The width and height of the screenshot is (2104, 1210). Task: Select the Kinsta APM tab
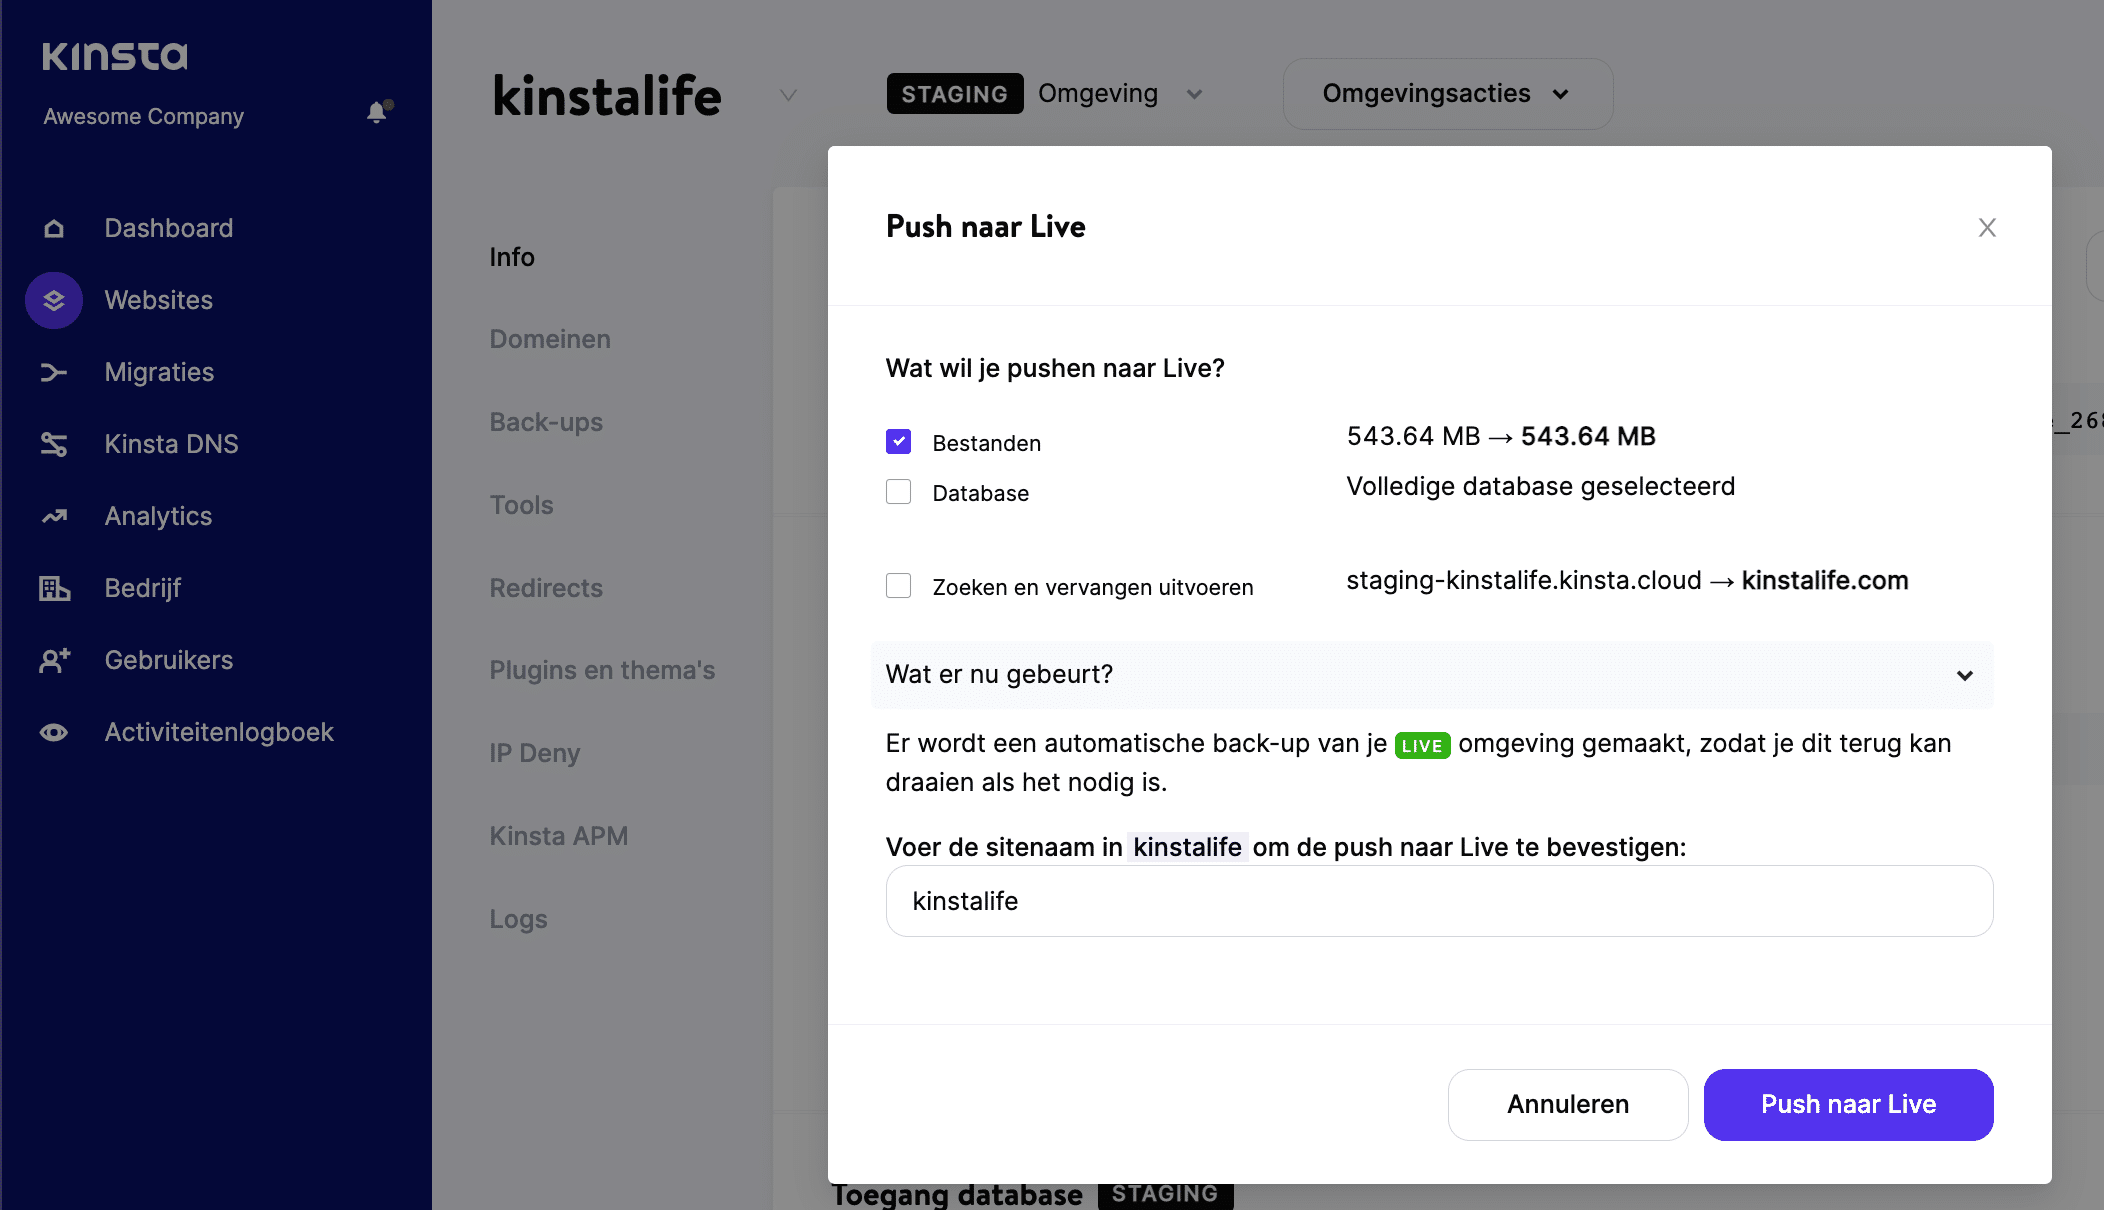click(x=558, y=836)
